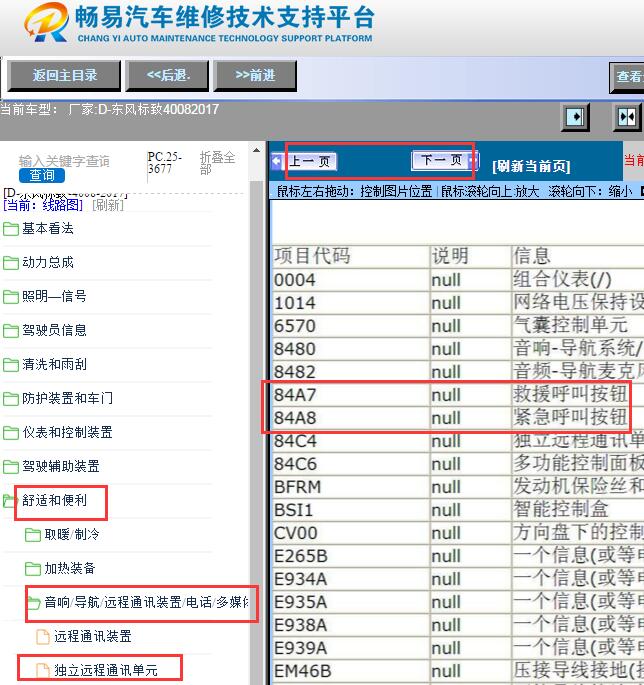644x685 pixels.
Task: Select item code E935A cell
Action: tap(351, 602)
